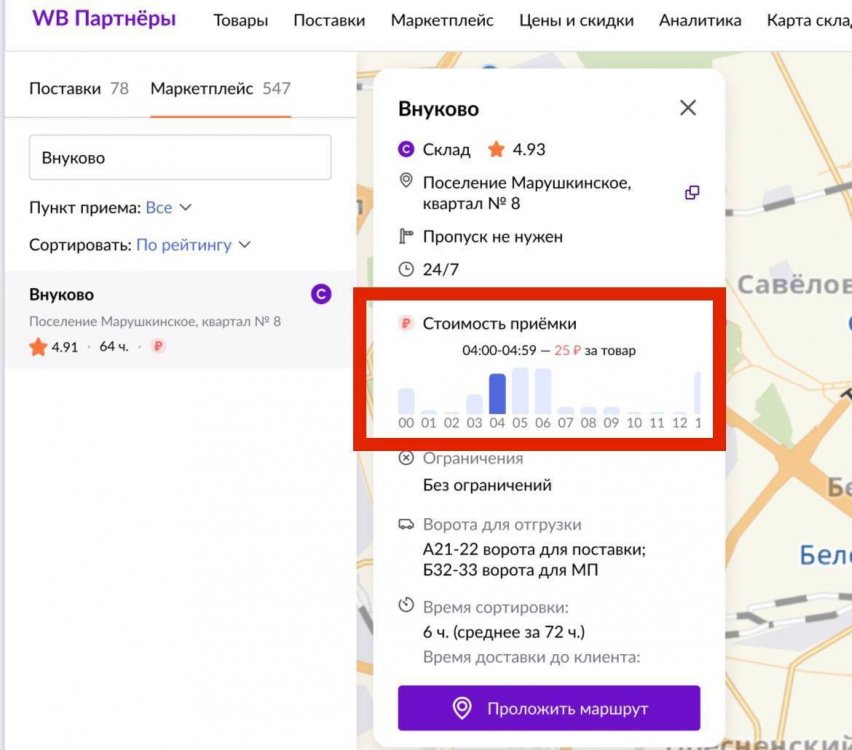Screen dimensions: 852x750
Task: Select the 05 hour bar in cost chart
Action: [520, 391]
